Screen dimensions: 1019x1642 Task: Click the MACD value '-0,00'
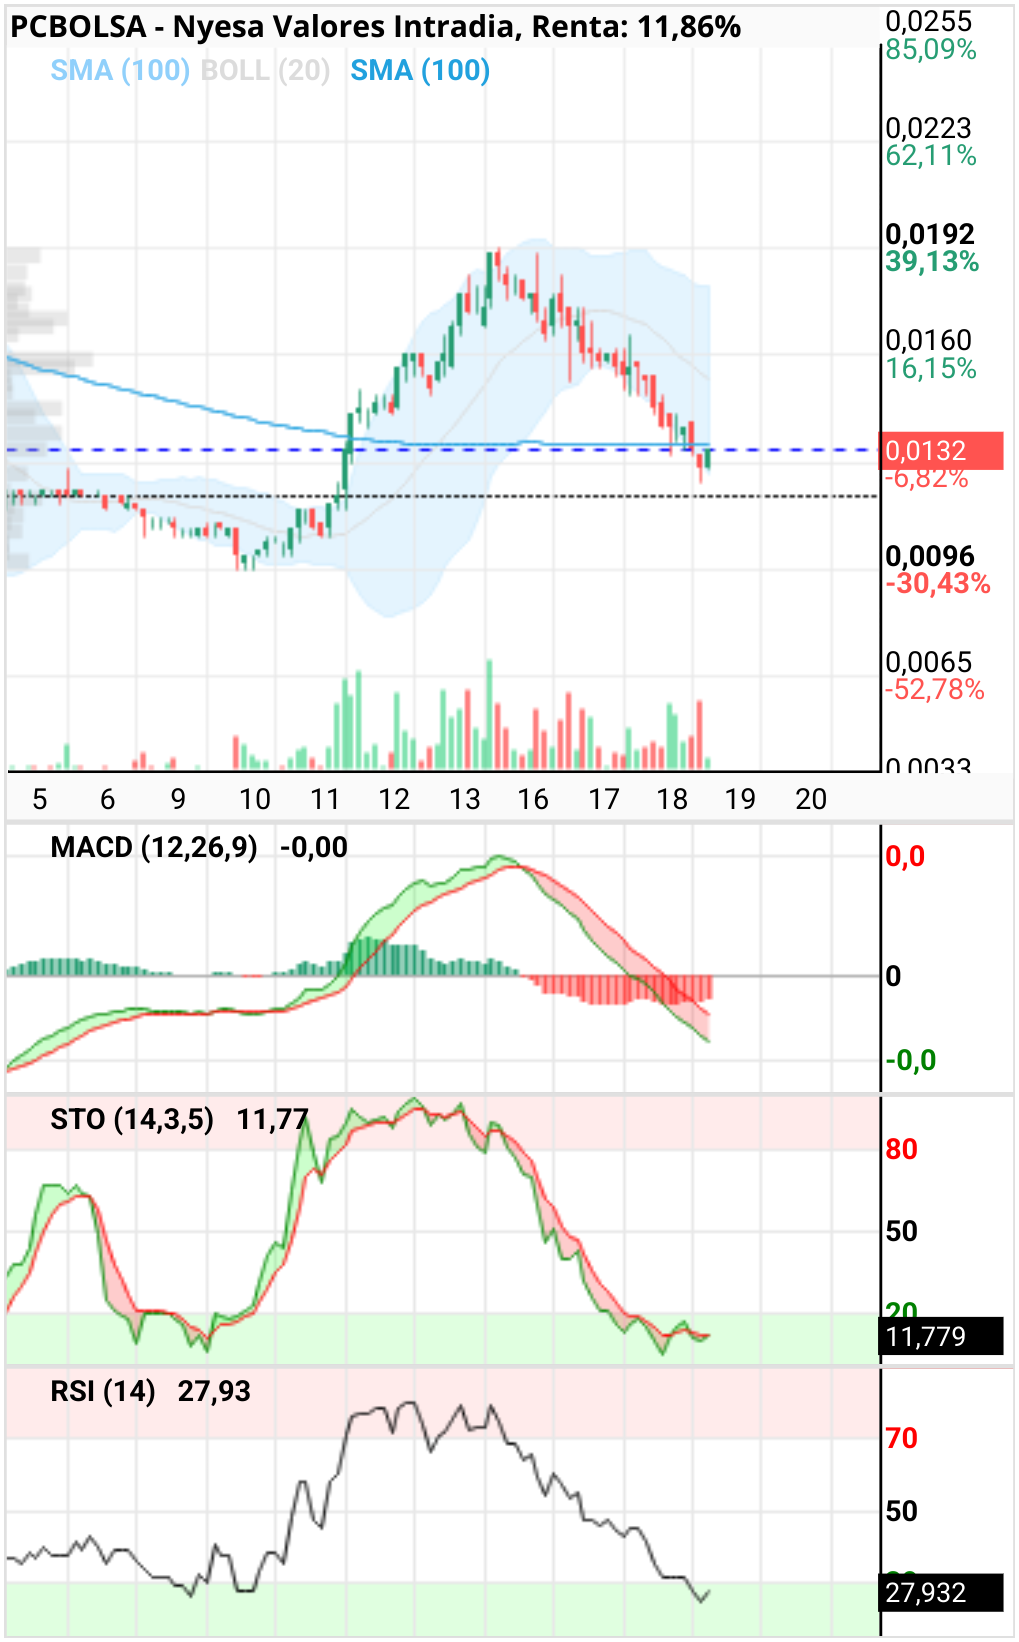314,848
